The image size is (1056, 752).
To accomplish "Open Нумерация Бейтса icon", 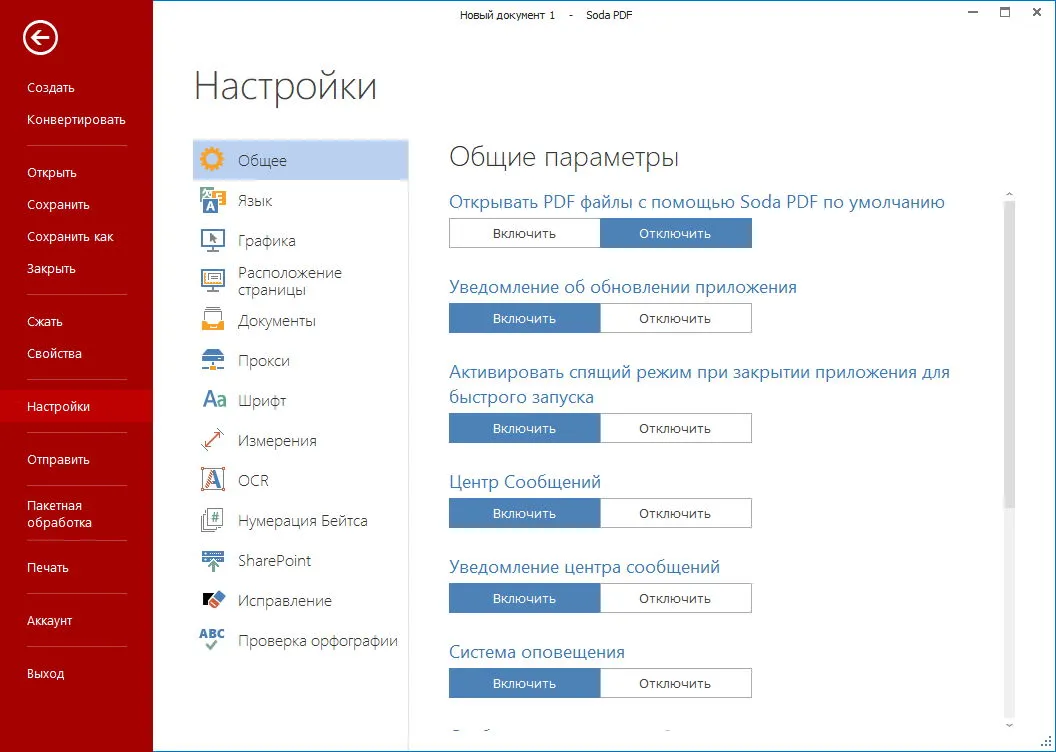I will coord(213,520).
